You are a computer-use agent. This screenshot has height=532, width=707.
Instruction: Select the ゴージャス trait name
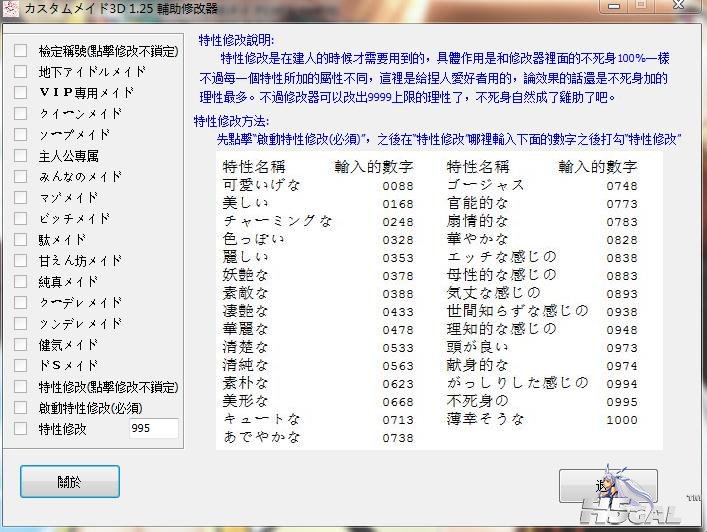[x=485, y=185]
